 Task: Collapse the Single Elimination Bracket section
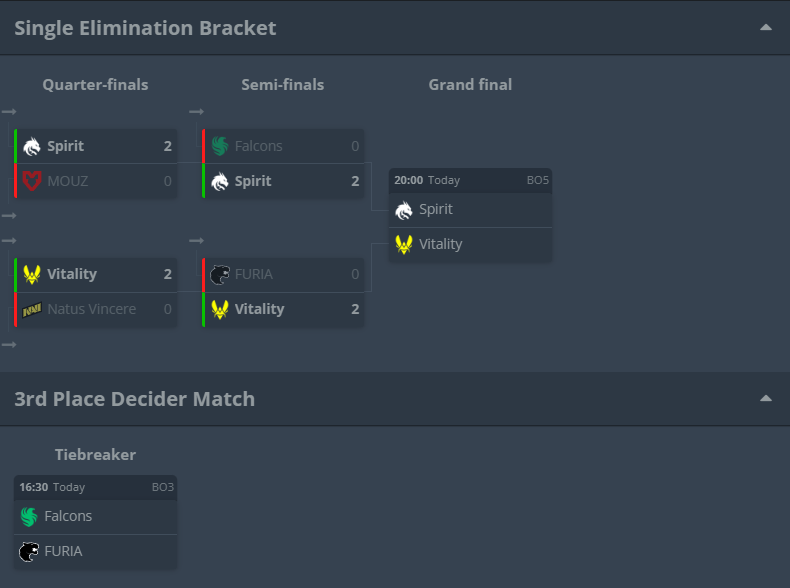766,27
